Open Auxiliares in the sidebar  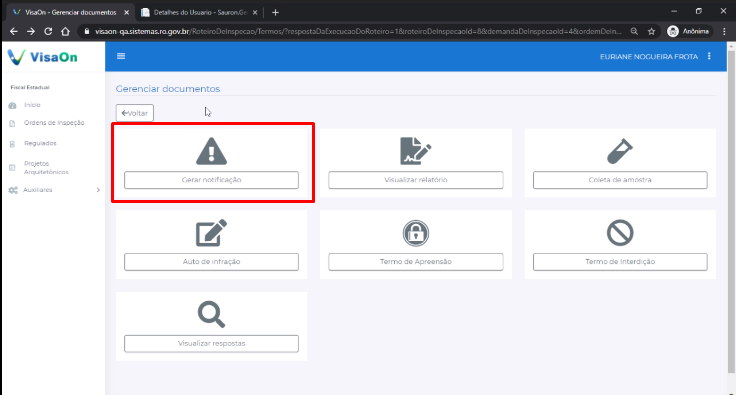[x=38, y=190]
